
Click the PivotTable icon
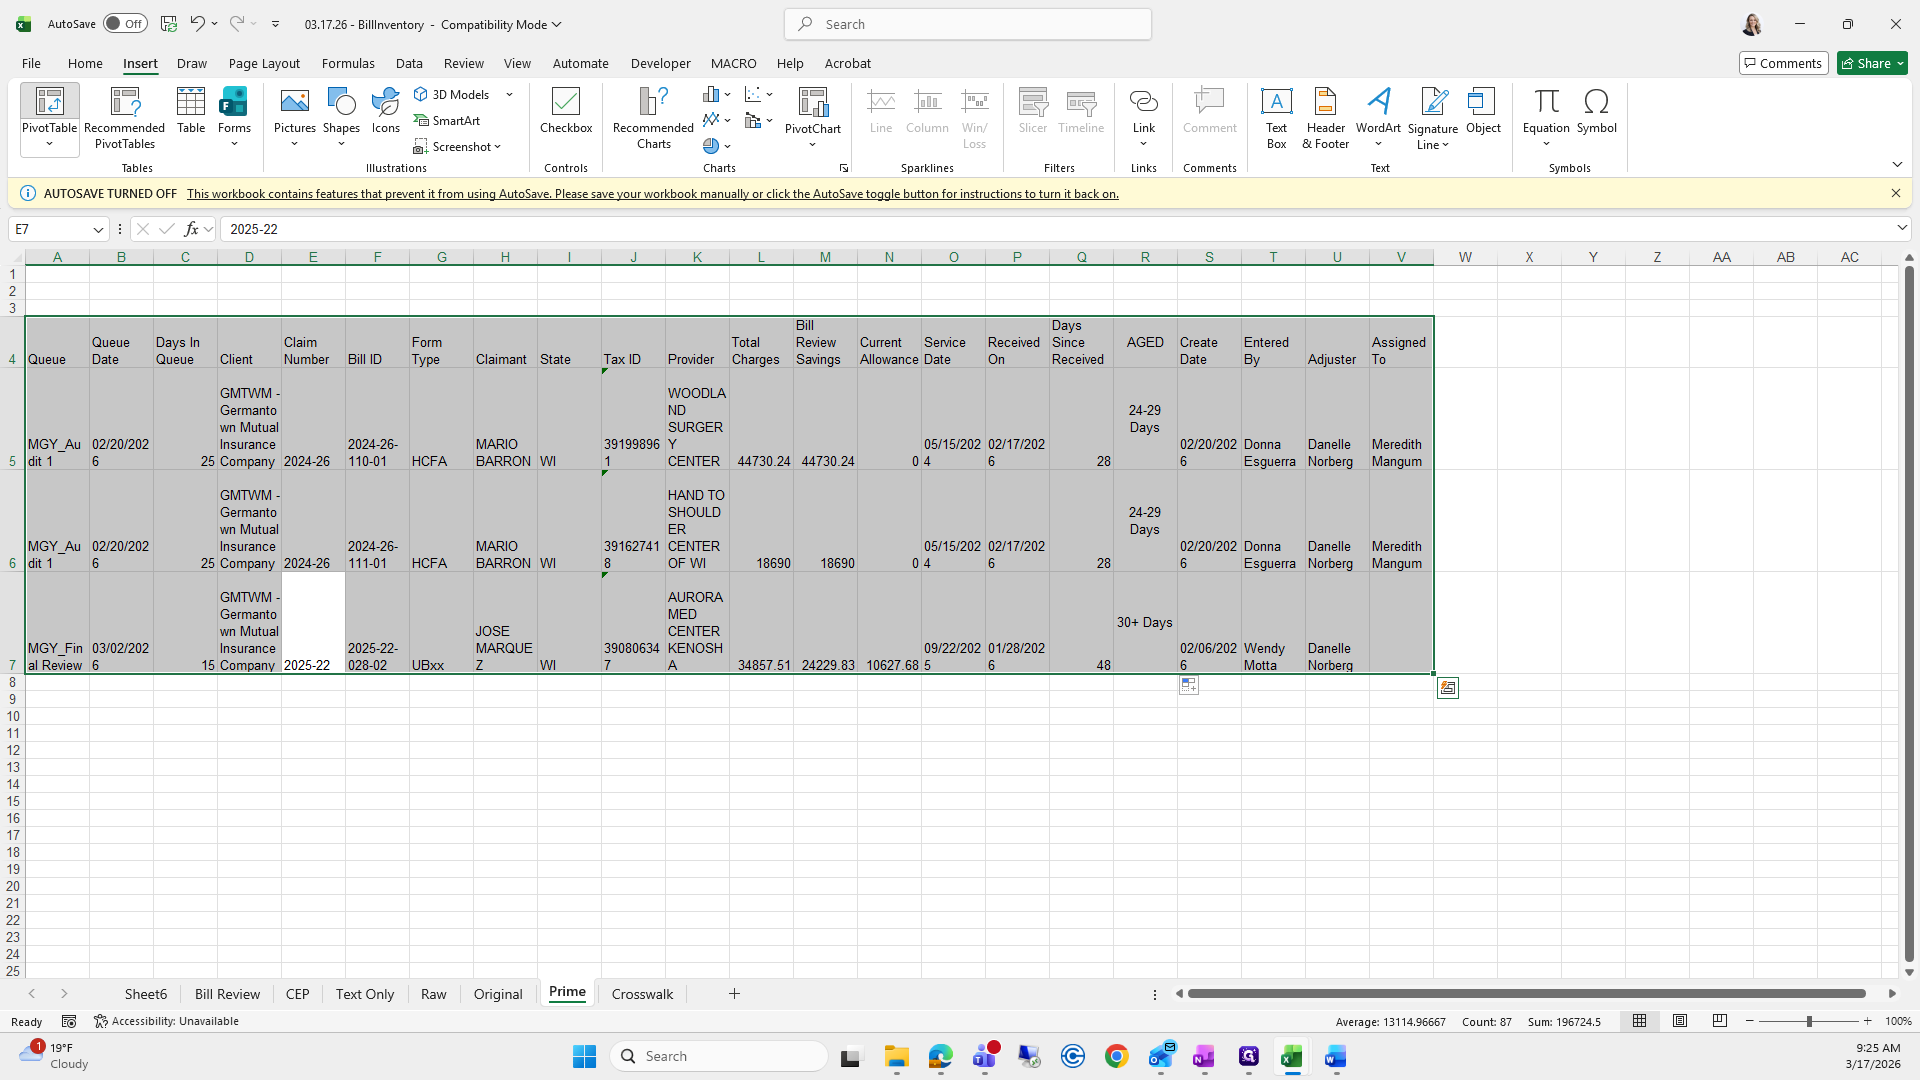coord(49,102)
